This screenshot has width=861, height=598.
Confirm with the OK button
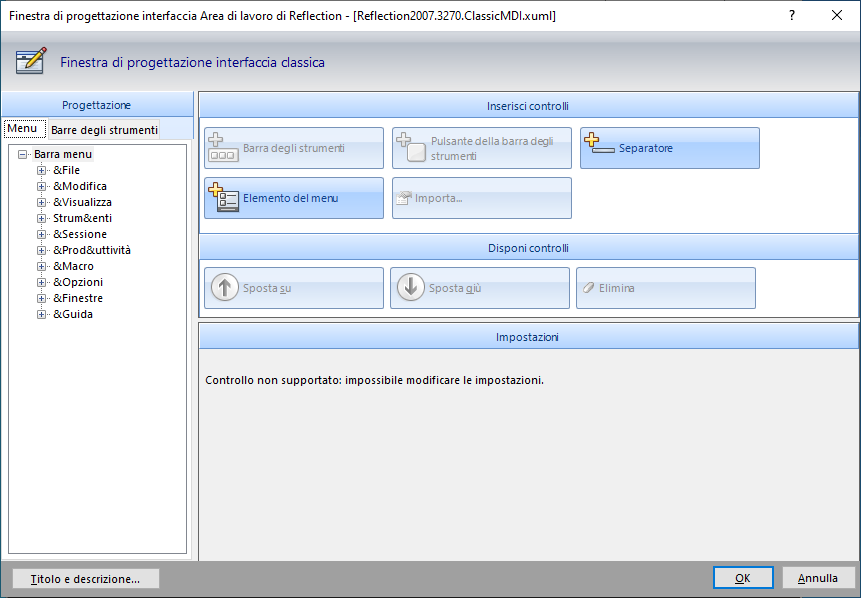(x=743, y=578)
